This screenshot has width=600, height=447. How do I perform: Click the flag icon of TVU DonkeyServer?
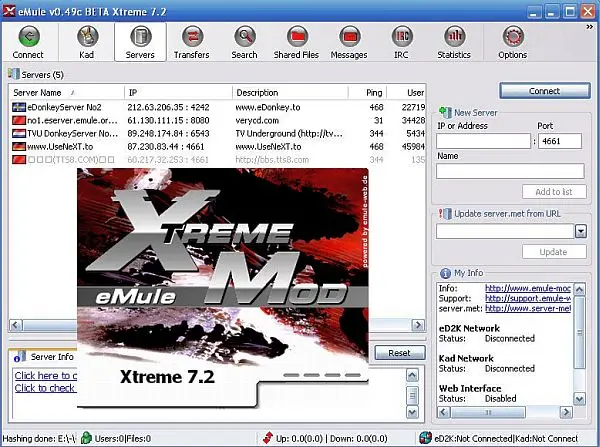pos(19,134)
